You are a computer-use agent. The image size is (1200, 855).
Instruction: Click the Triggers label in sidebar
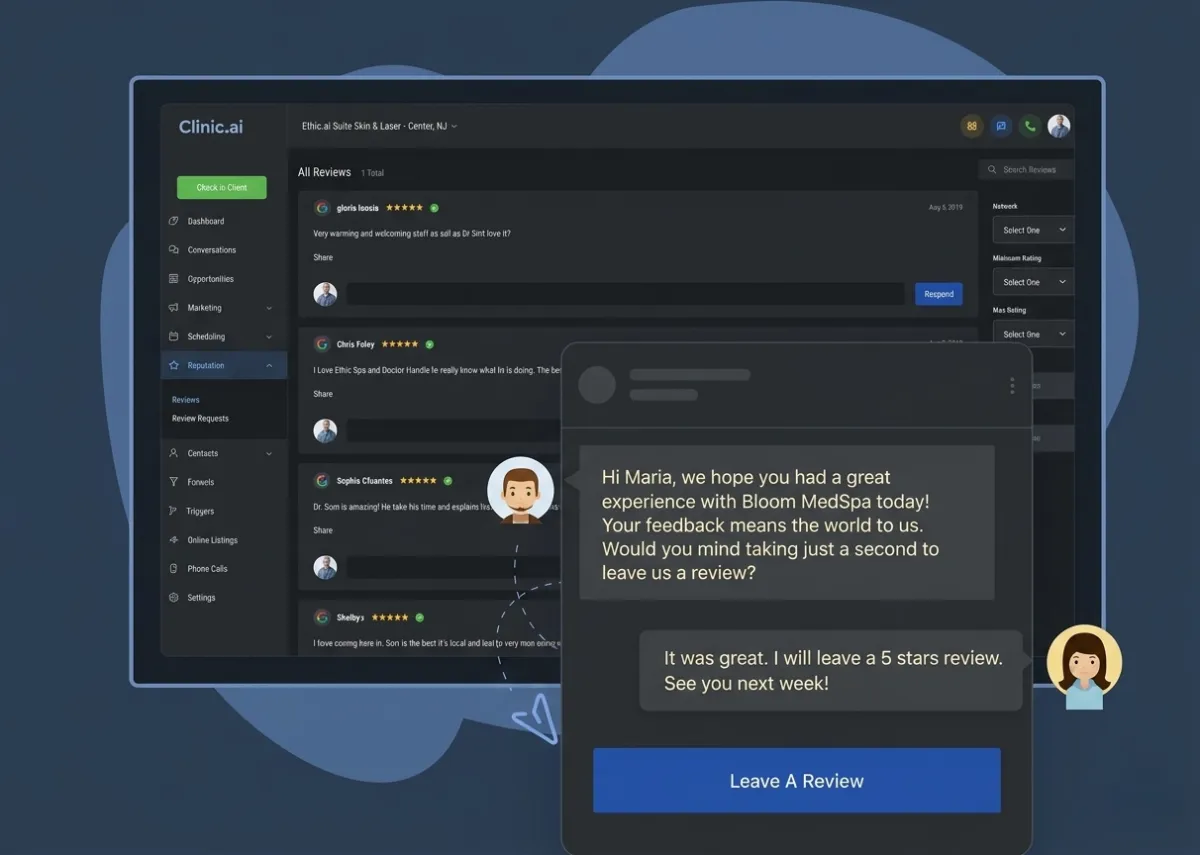(x=200, y=511)
